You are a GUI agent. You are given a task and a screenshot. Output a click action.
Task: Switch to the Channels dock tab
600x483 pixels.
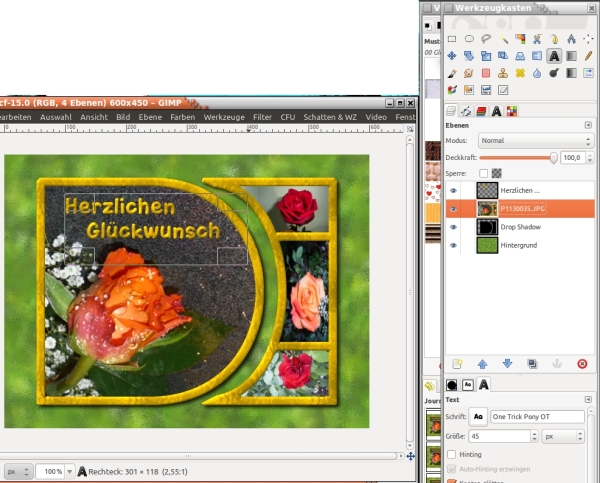click(x=481, y=111)
